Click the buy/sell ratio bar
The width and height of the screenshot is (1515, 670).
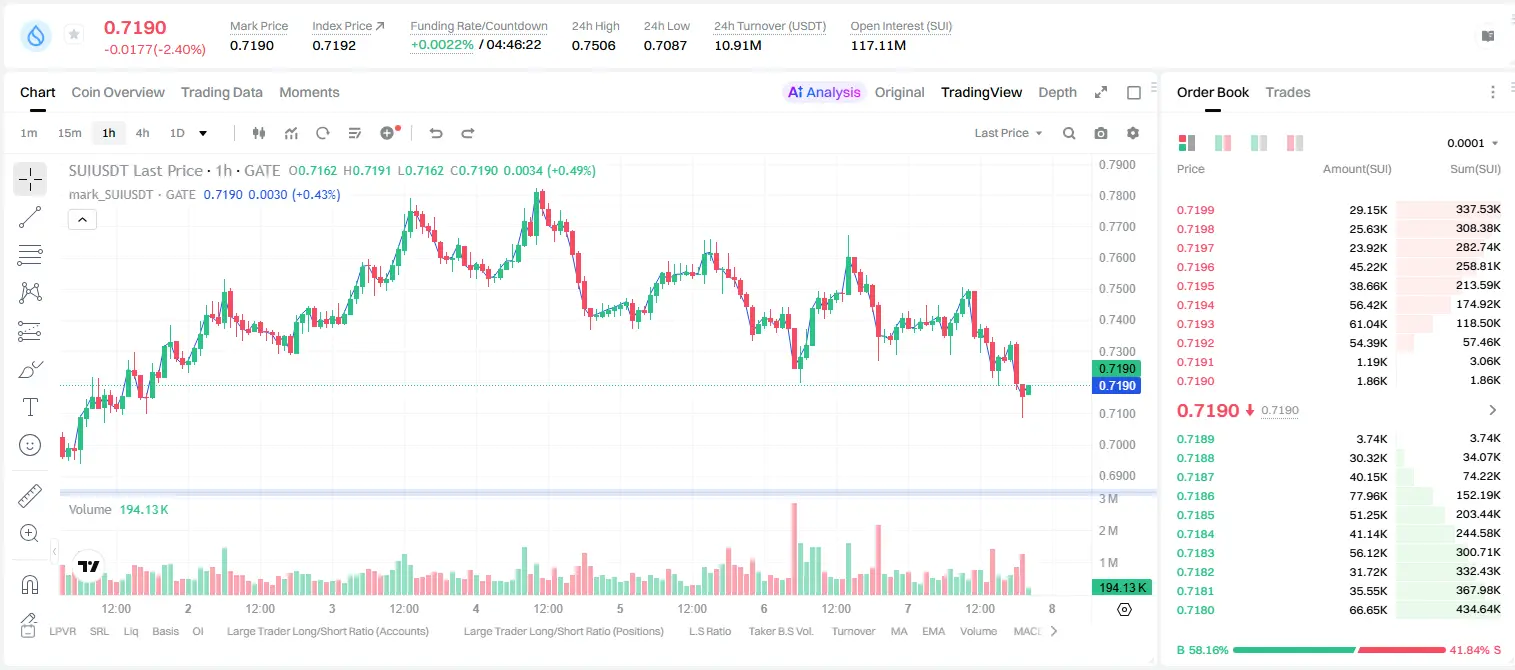(1339, 650)
